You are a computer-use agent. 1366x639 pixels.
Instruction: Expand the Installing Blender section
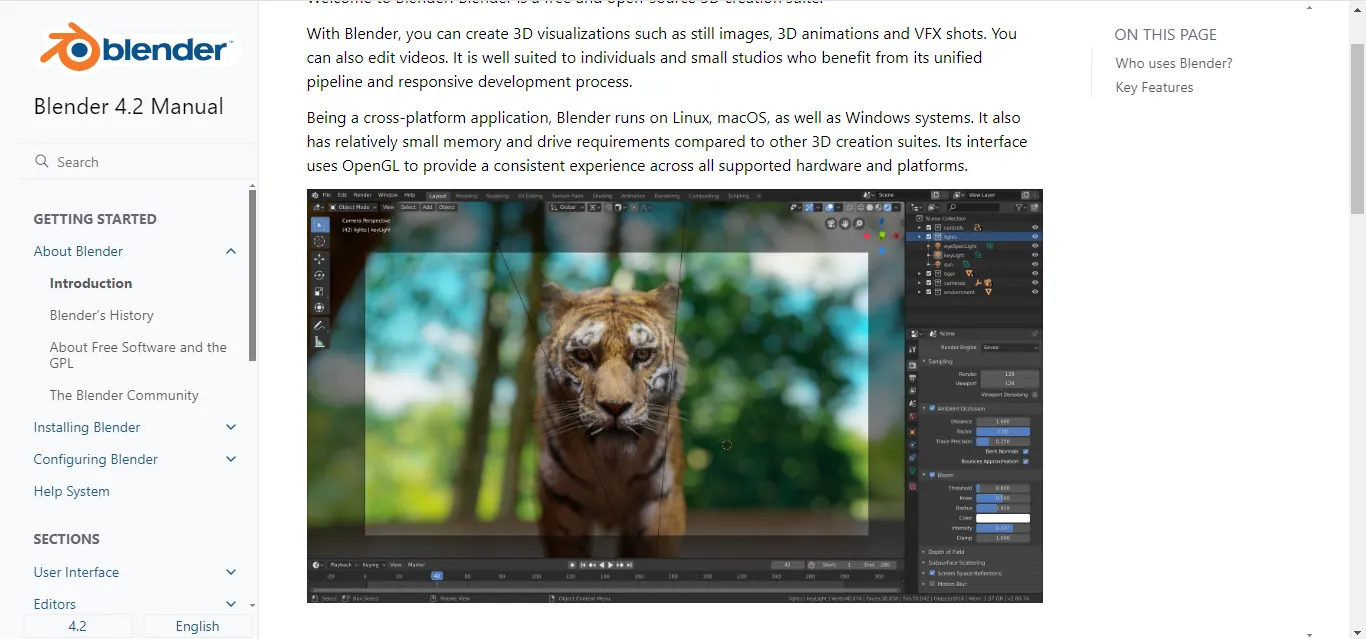click(231, 427)
